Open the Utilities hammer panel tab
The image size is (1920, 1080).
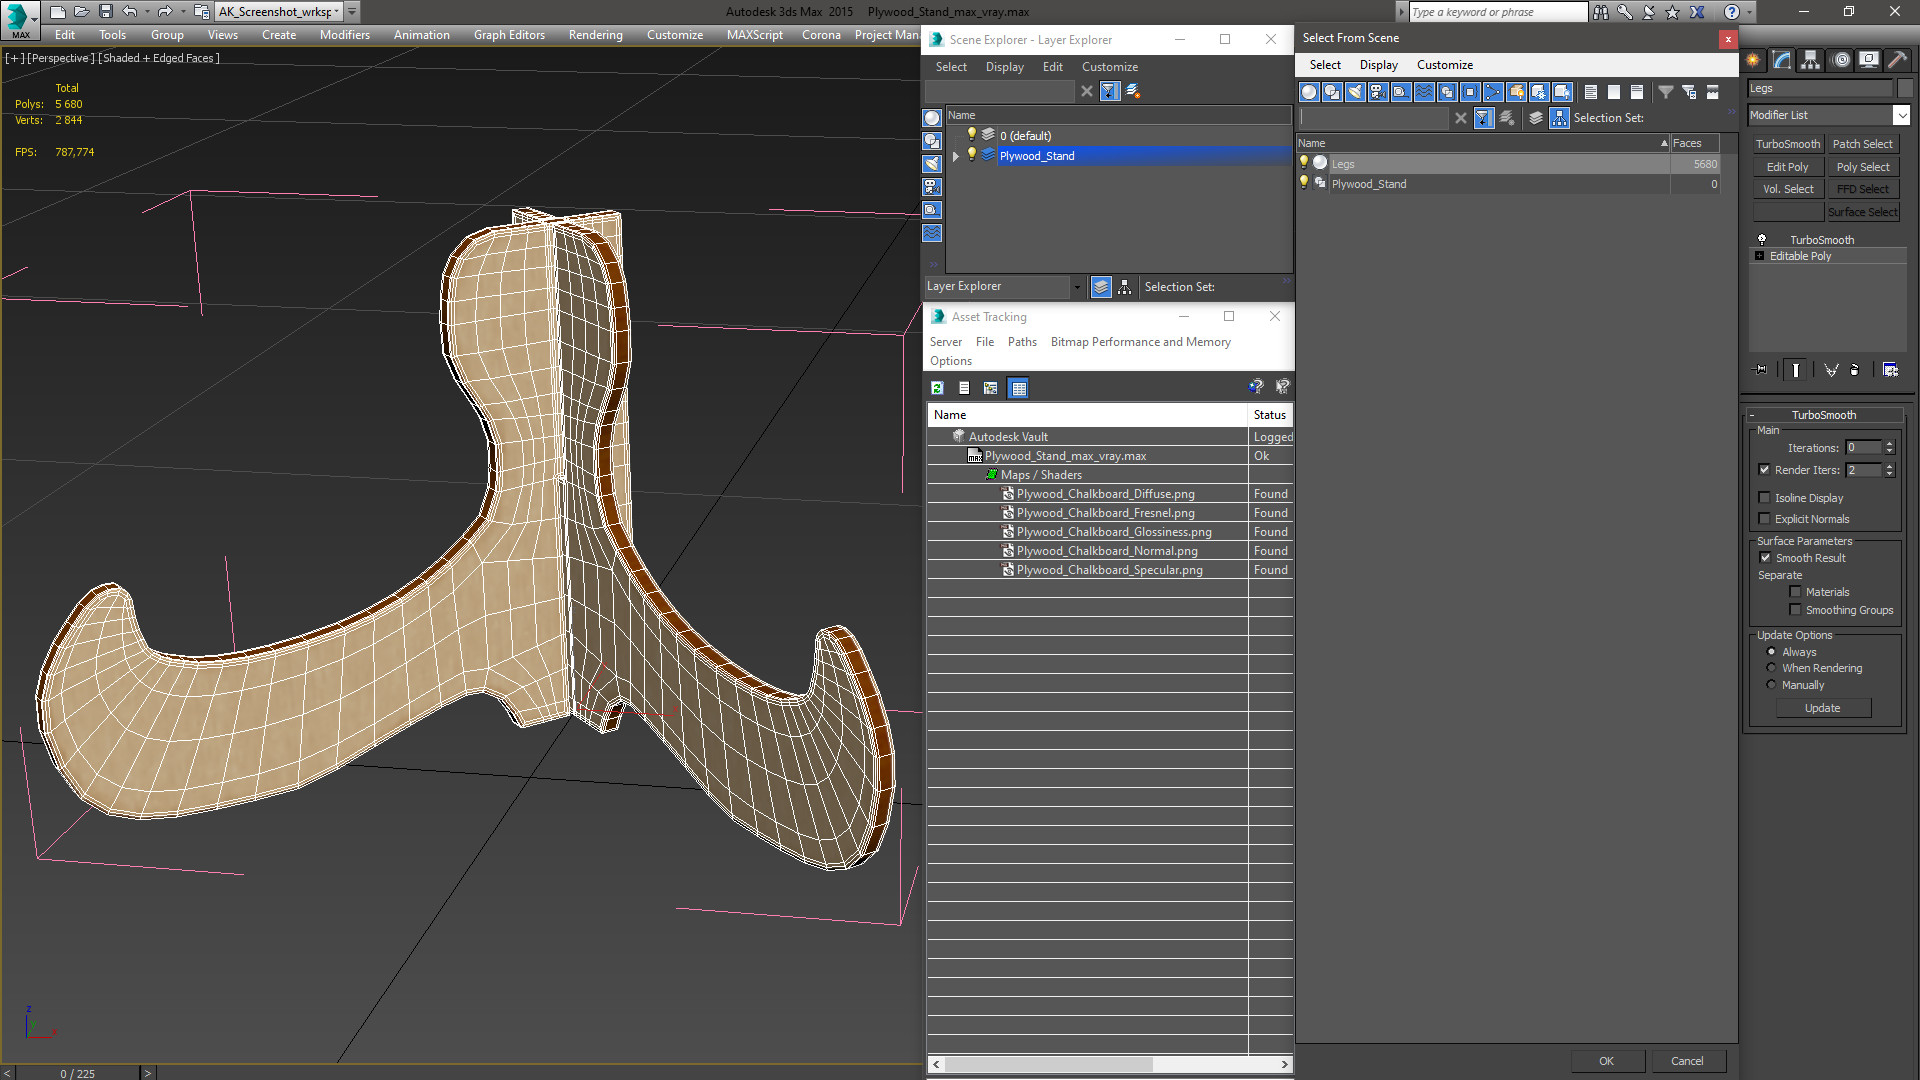click(x=1897, y=60)
